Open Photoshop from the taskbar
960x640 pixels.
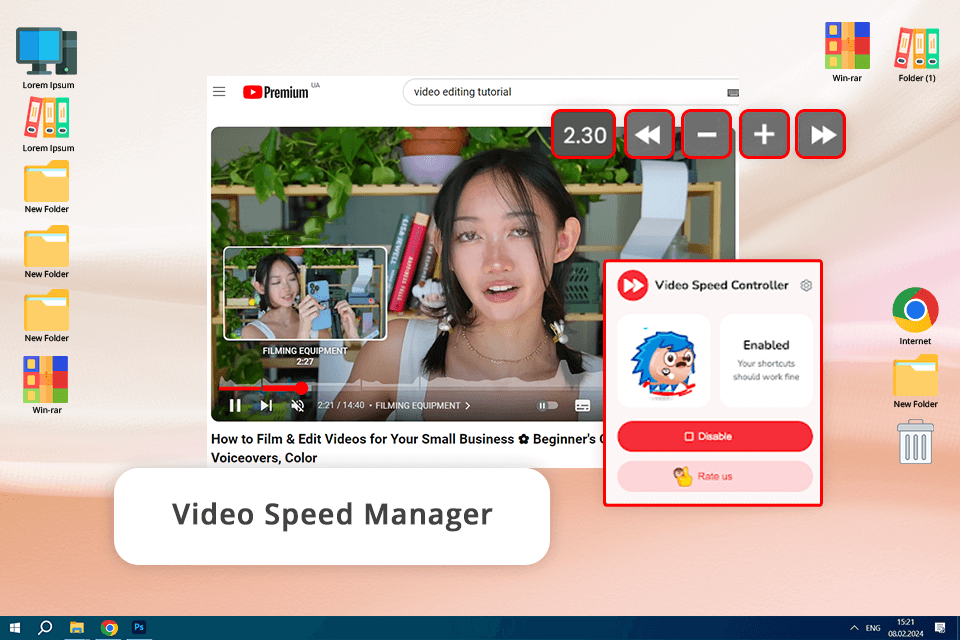pos(139,628)
